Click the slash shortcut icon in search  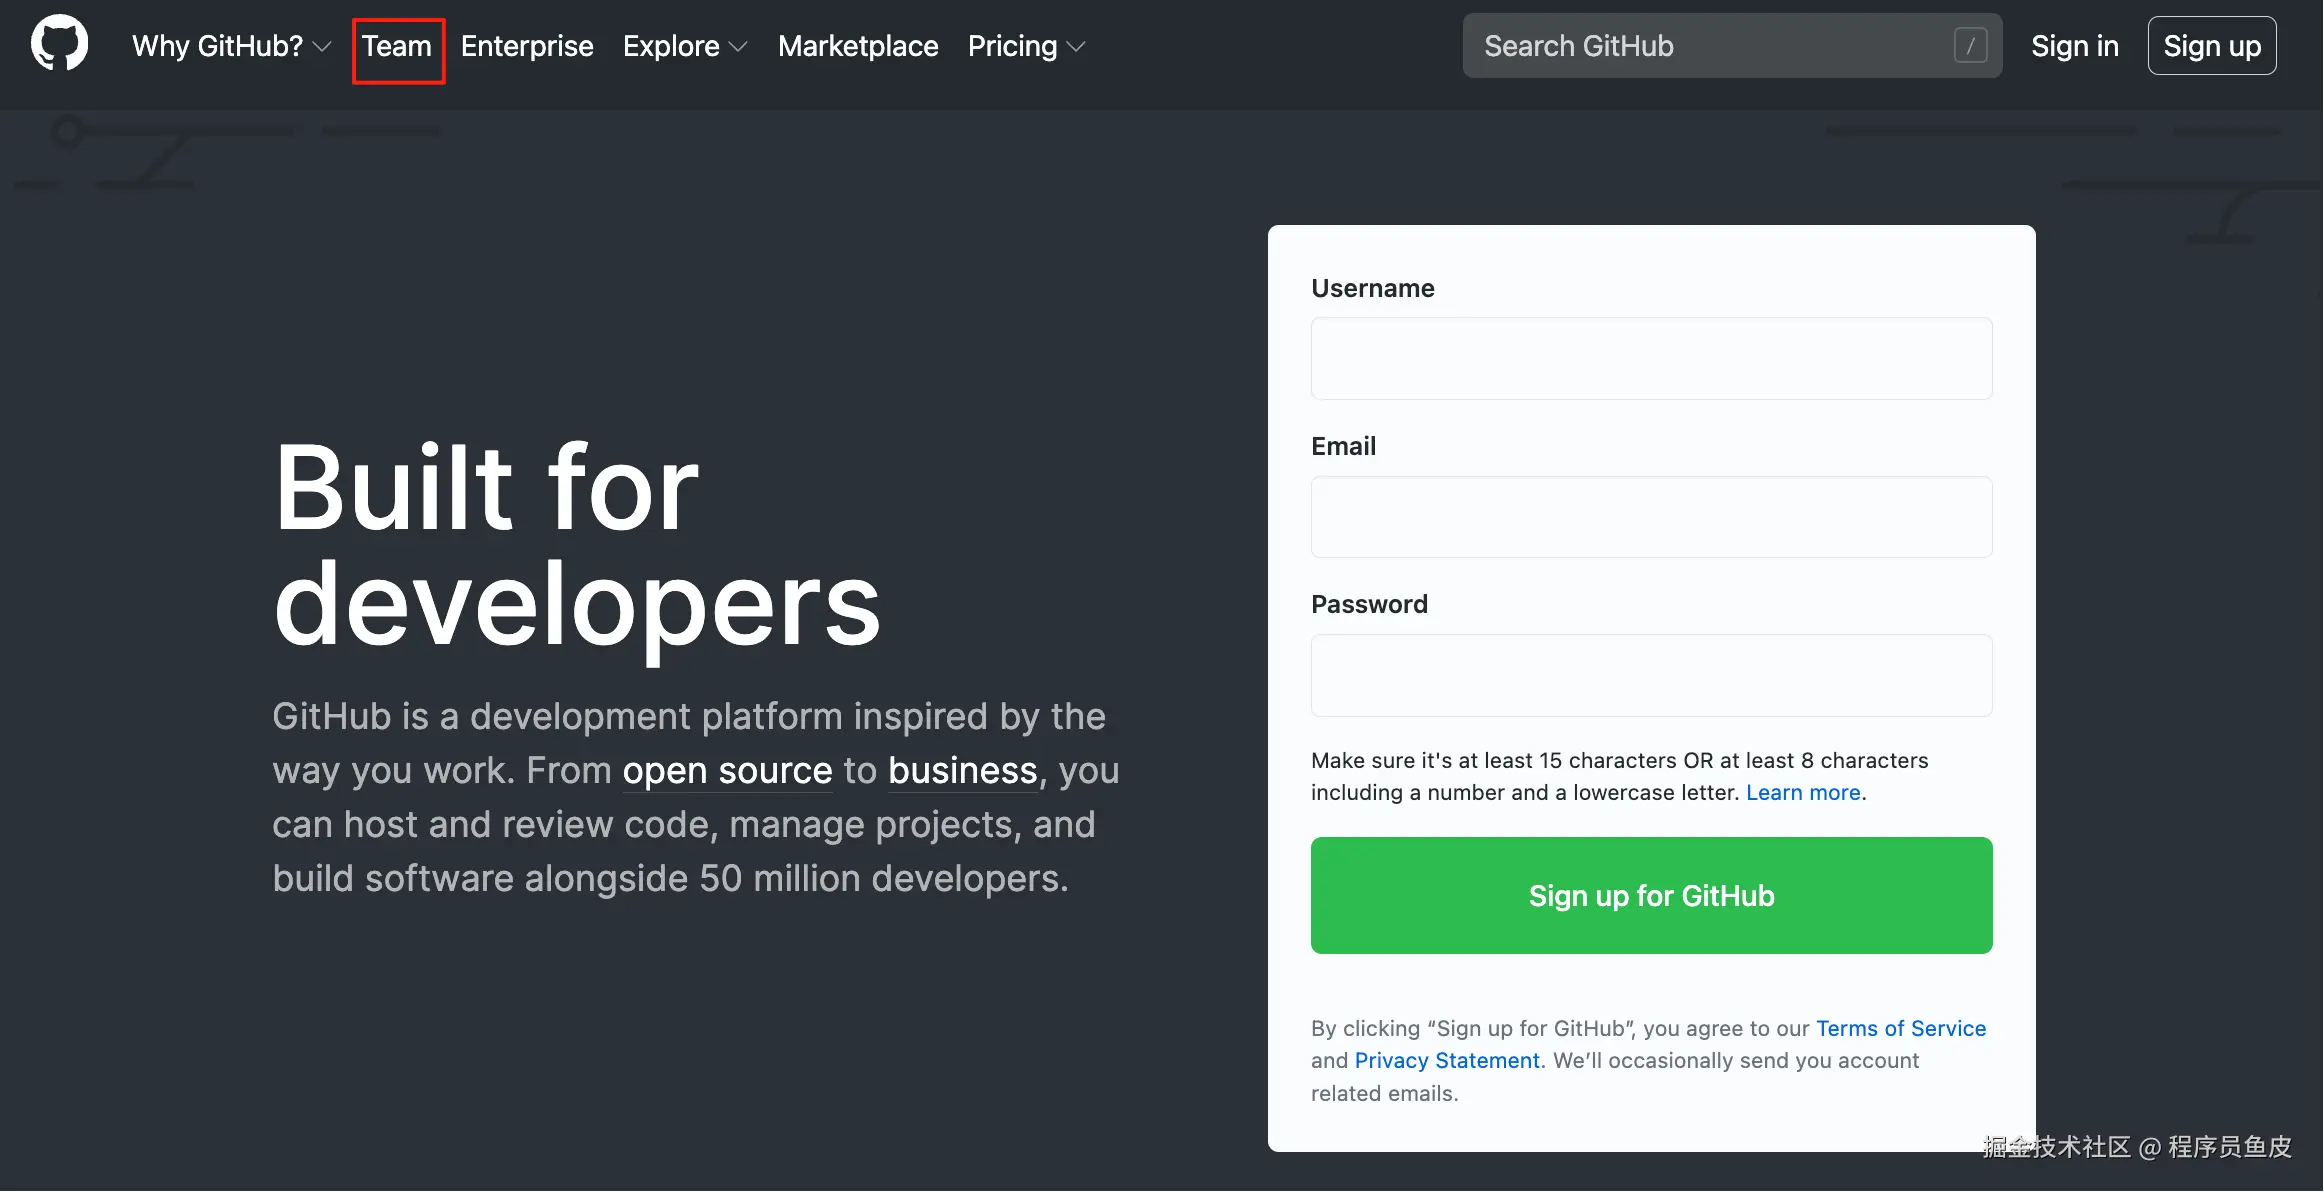click(1970, 46)
